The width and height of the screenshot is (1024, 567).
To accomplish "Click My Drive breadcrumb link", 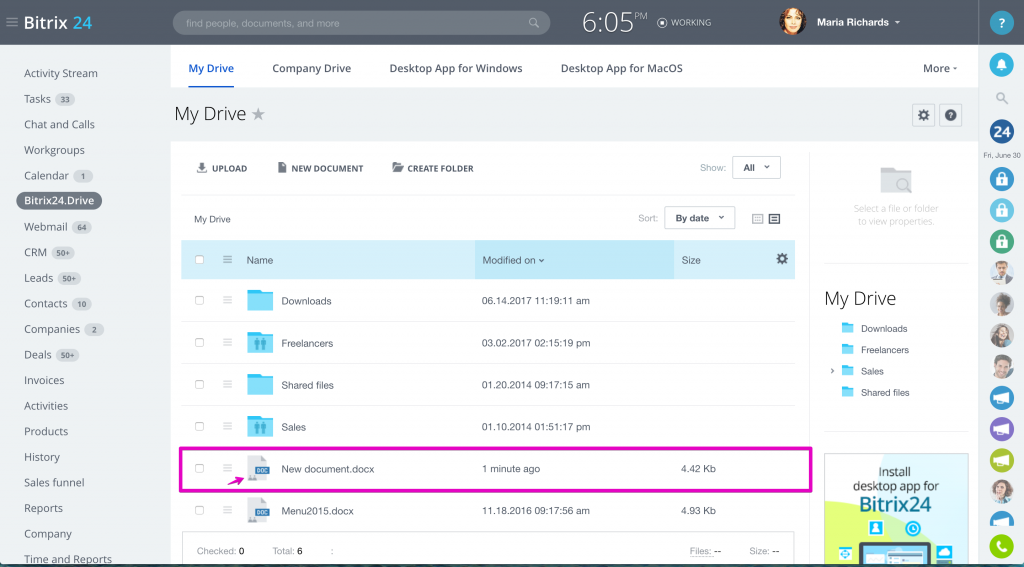I will [212, 219].
